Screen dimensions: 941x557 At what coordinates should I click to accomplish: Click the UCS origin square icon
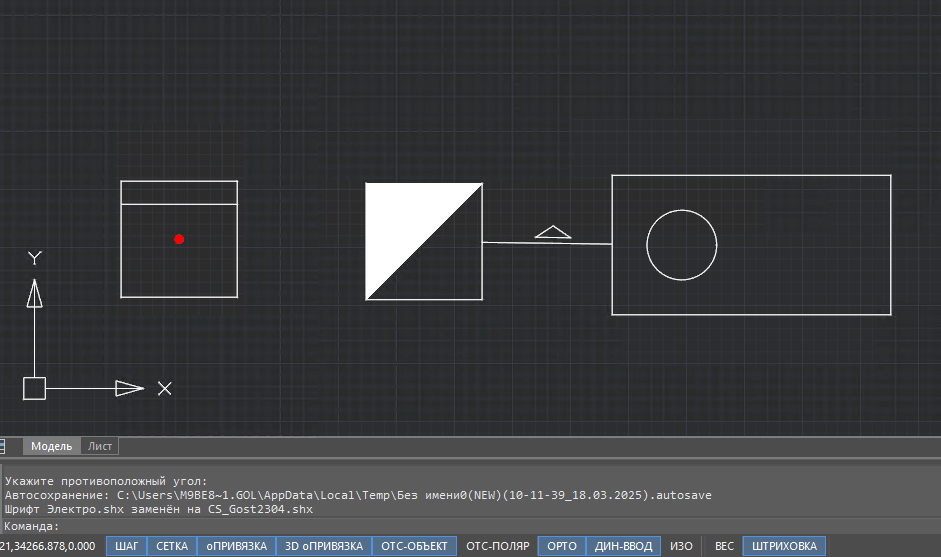[x=34, y=388]
